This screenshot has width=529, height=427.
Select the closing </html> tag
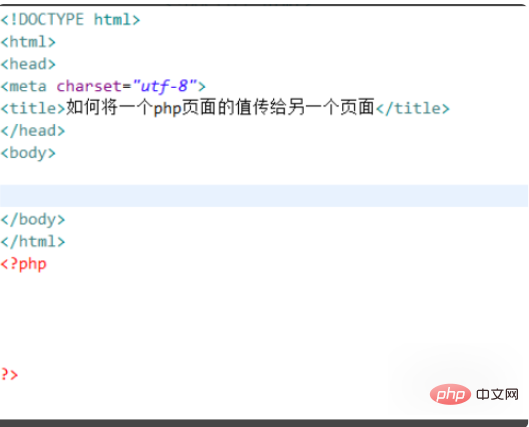click(33, 242)
